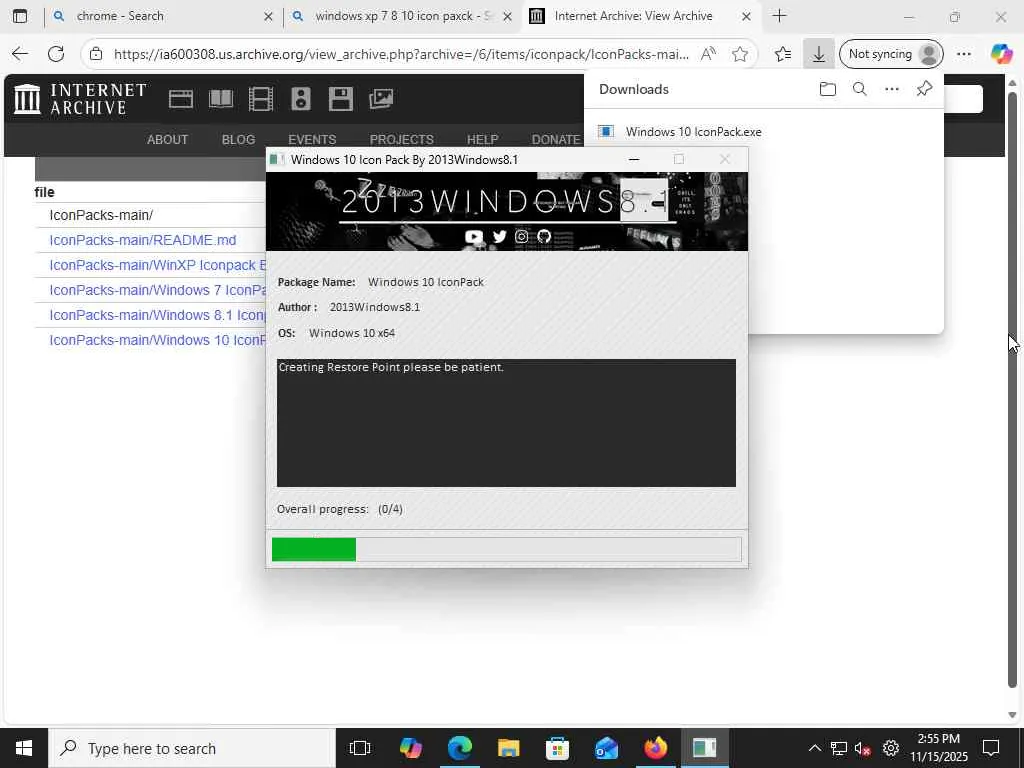The image size is (1024, 768).
Task: Visit YouTube icon in installer banner
Action: 474,237
